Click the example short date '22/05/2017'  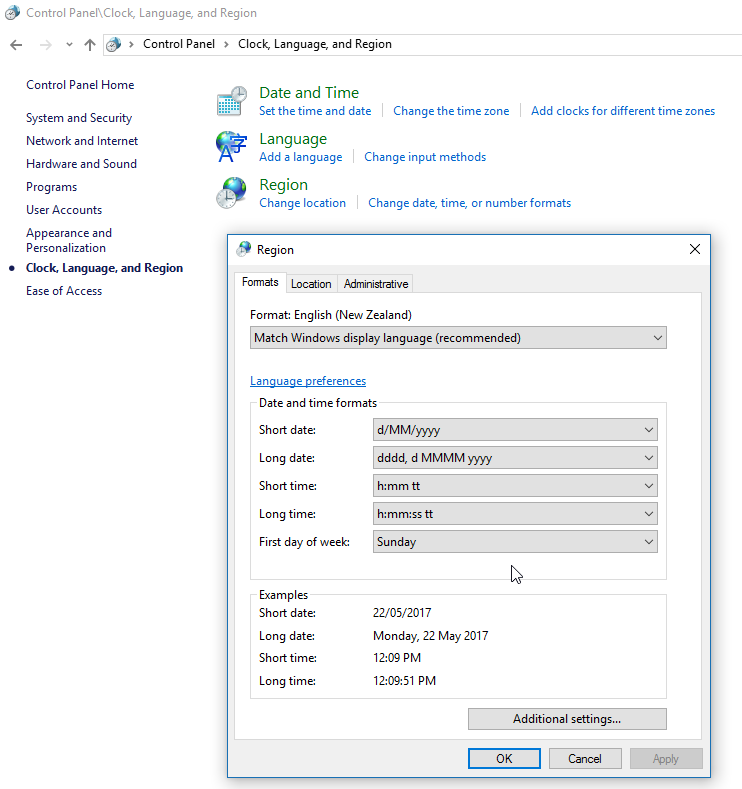(x=402, y=613)
